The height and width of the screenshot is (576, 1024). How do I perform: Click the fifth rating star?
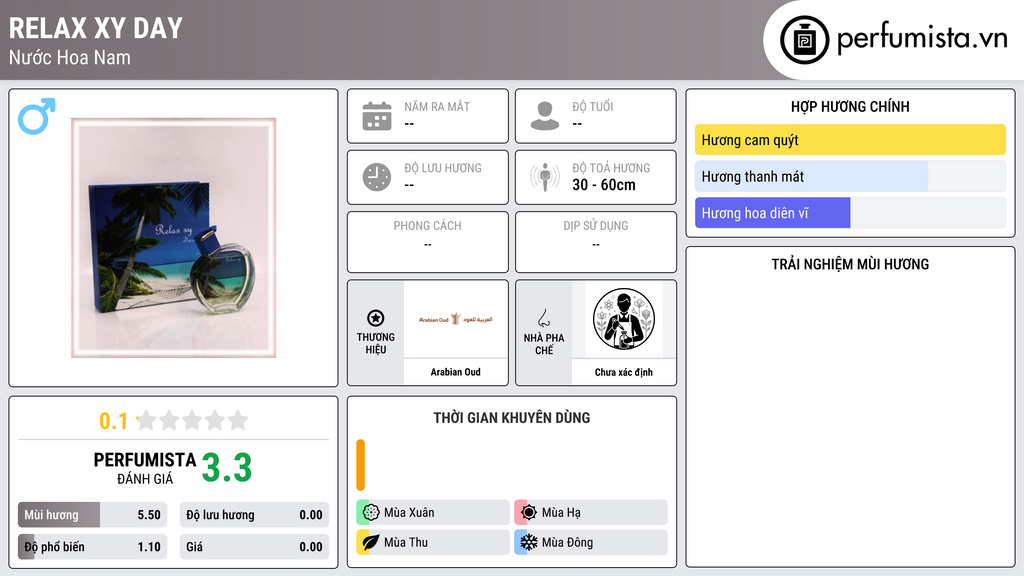tap(238, 420)
